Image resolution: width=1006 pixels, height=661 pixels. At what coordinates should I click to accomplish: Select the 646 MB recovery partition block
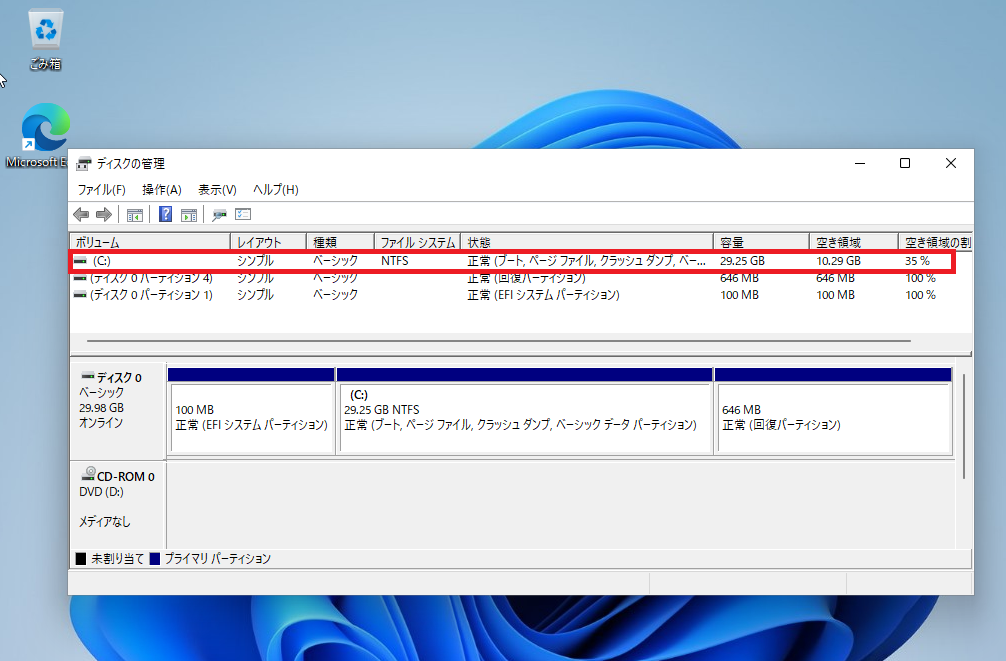pos(833,412)
